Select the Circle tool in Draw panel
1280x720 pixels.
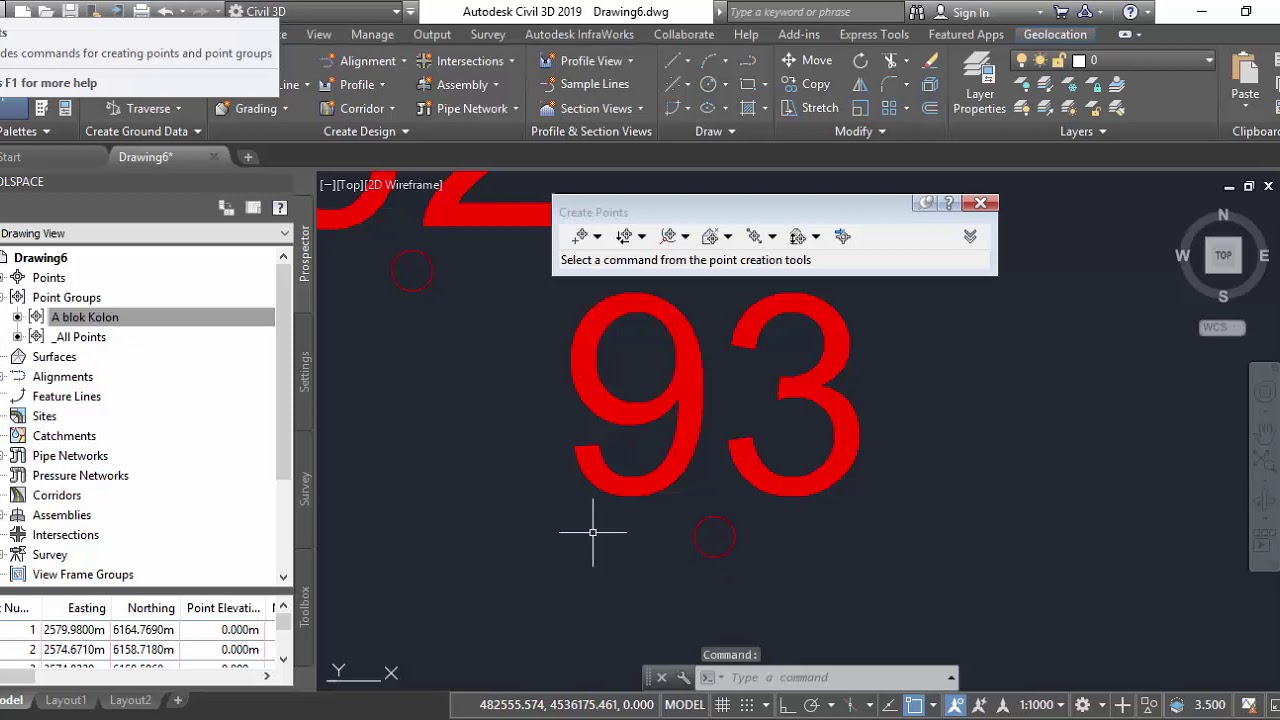(x=709, y=84)
